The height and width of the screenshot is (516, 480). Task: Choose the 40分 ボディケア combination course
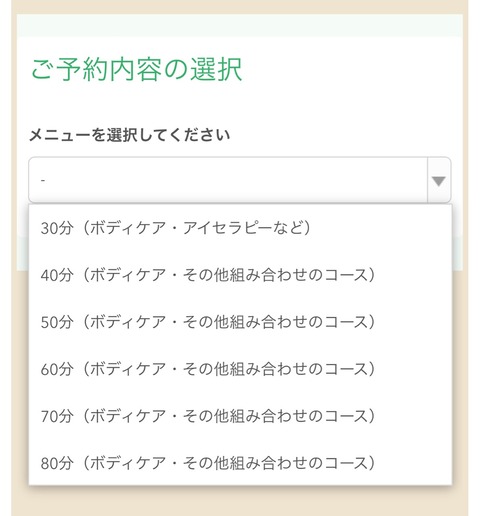(240, 275)
